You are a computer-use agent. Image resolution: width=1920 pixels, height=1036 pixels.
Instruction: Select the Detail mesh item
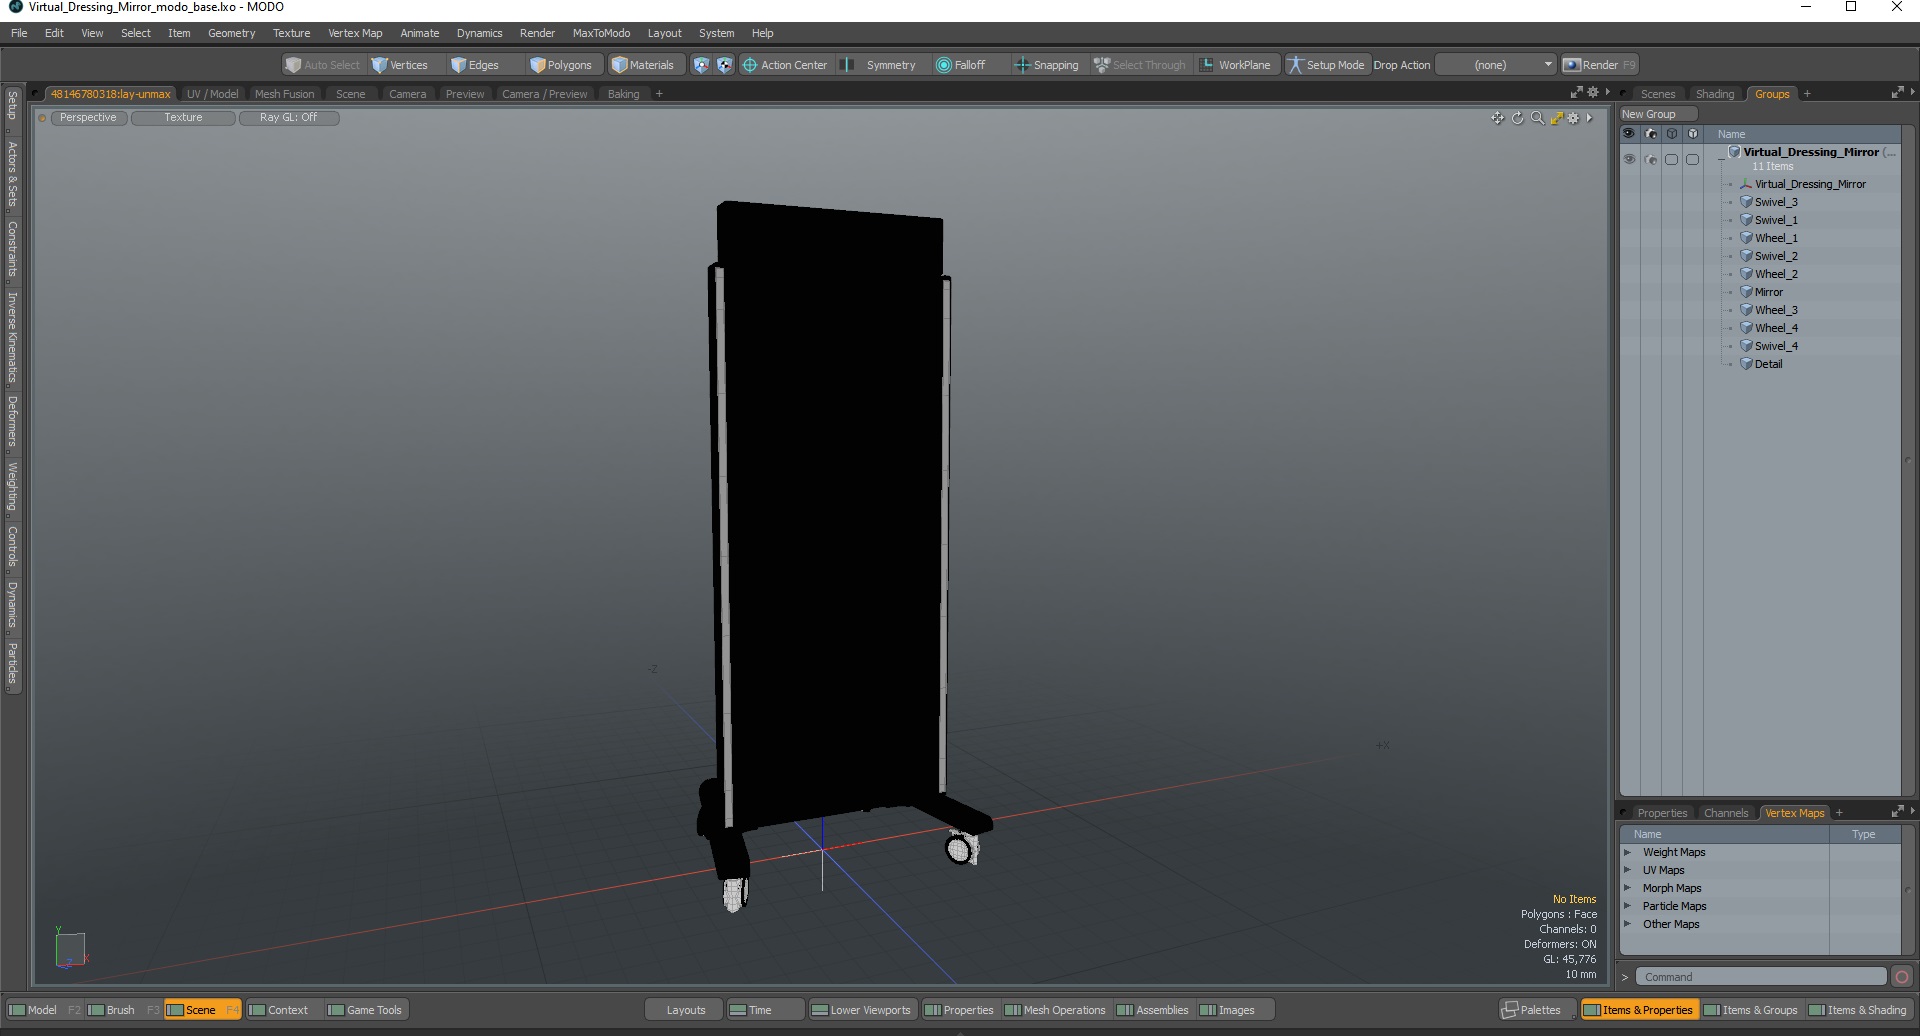pos(1768,364)
